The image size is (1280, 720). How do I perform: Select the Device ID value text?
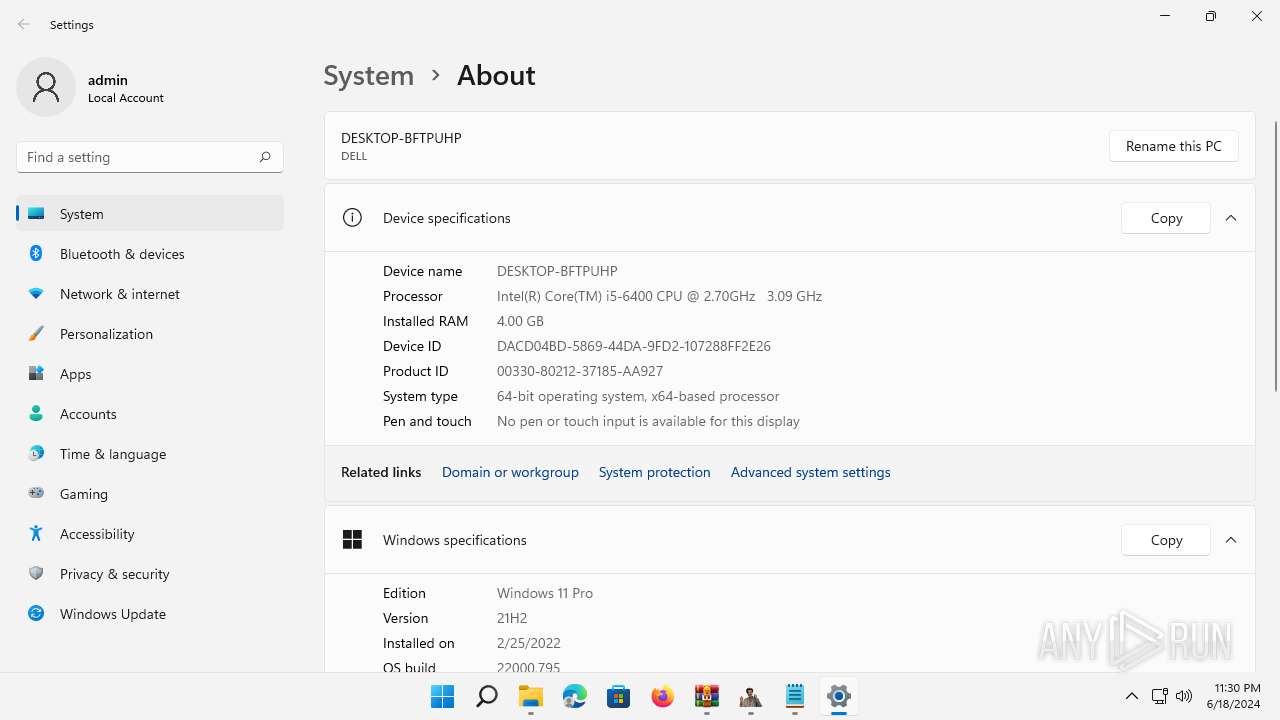[x=633, y=346]
